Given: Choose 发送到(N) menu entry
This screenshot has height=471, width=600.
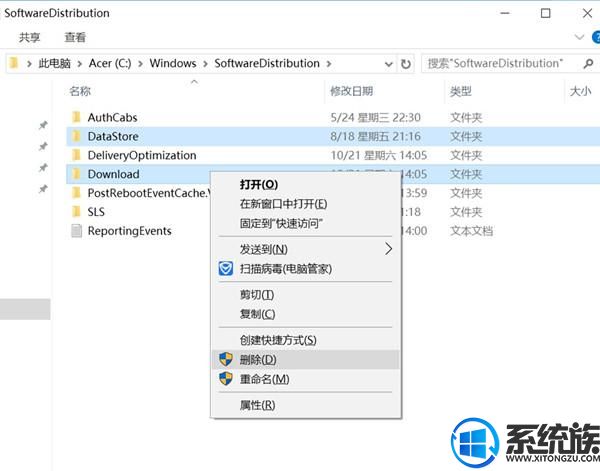Looking at the screenshot, I should pyautogui.click(x=305, y=249).
